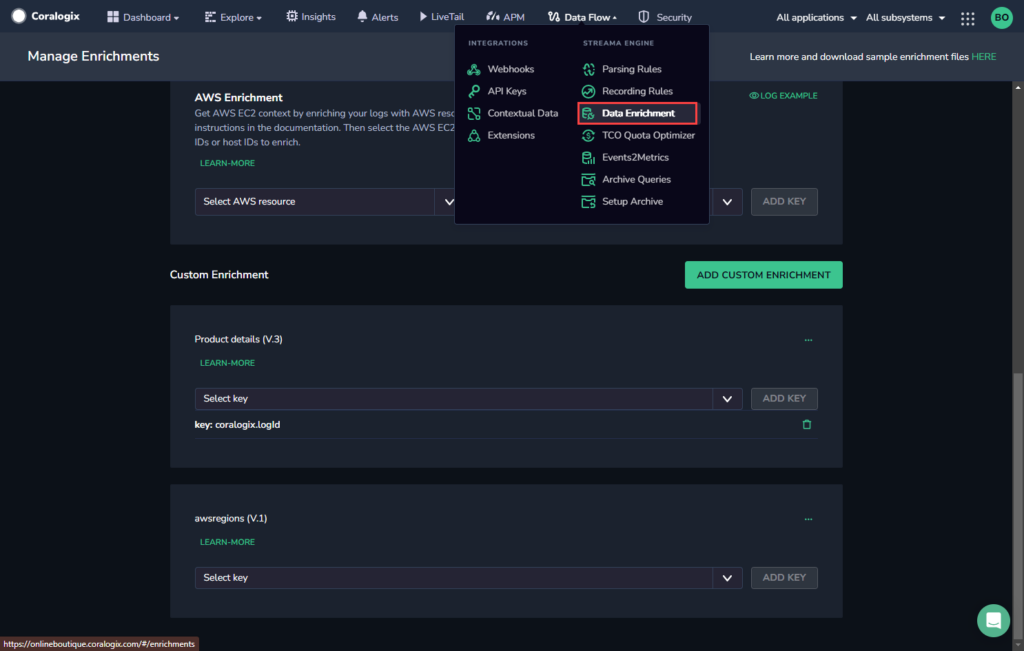Click the 'AWS Enrichment' heading
1024x651 pixels.
[238, 98]
